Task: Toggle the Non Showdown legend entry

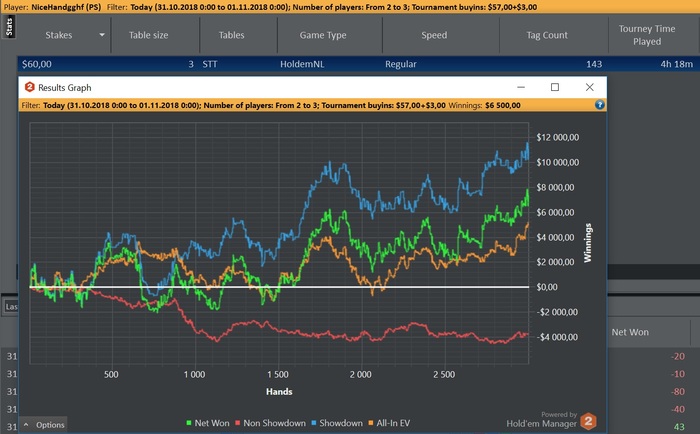Action: coord(271,423)
